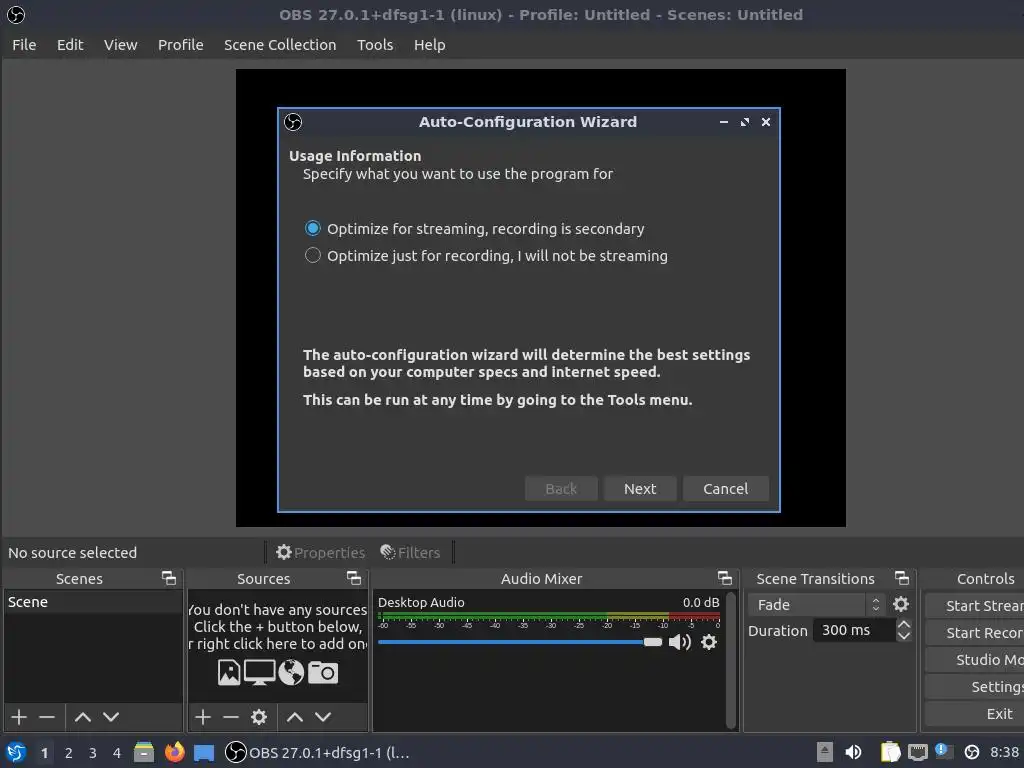
Task: Click the browser globe source icon
Action: coord(291,673)
